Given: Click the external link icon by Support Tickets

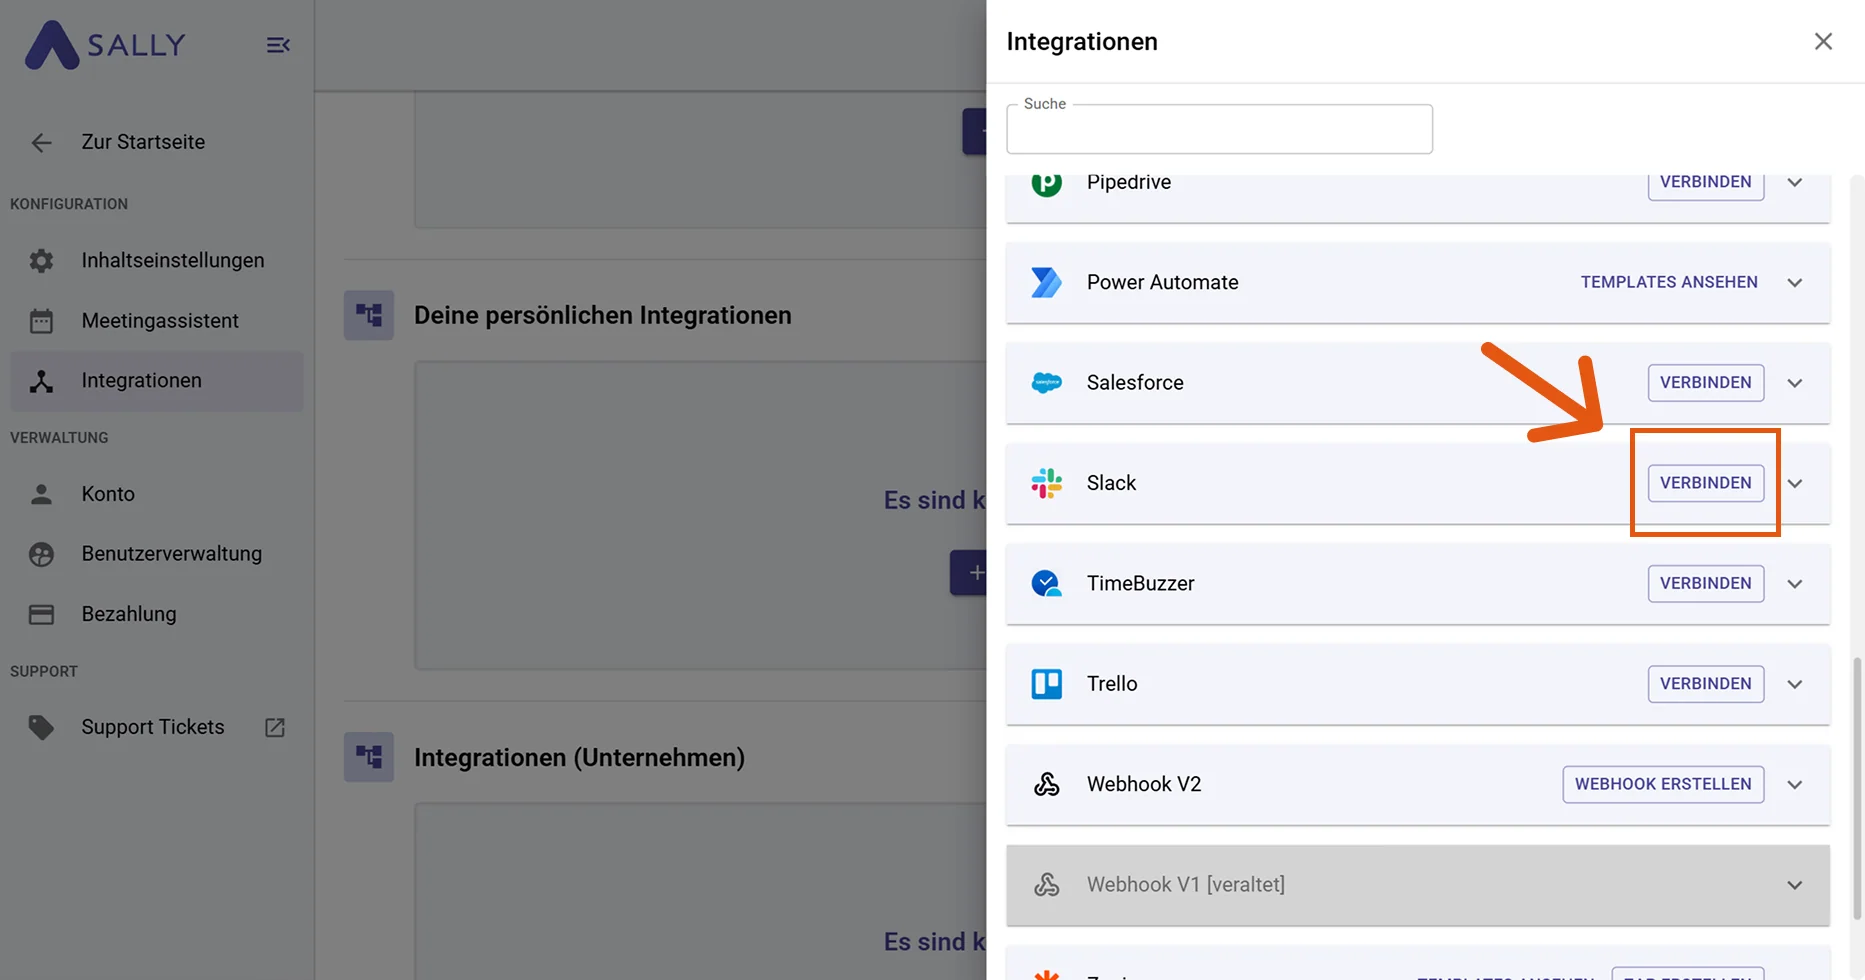Looking at the screenshot, I should (275, 728).
